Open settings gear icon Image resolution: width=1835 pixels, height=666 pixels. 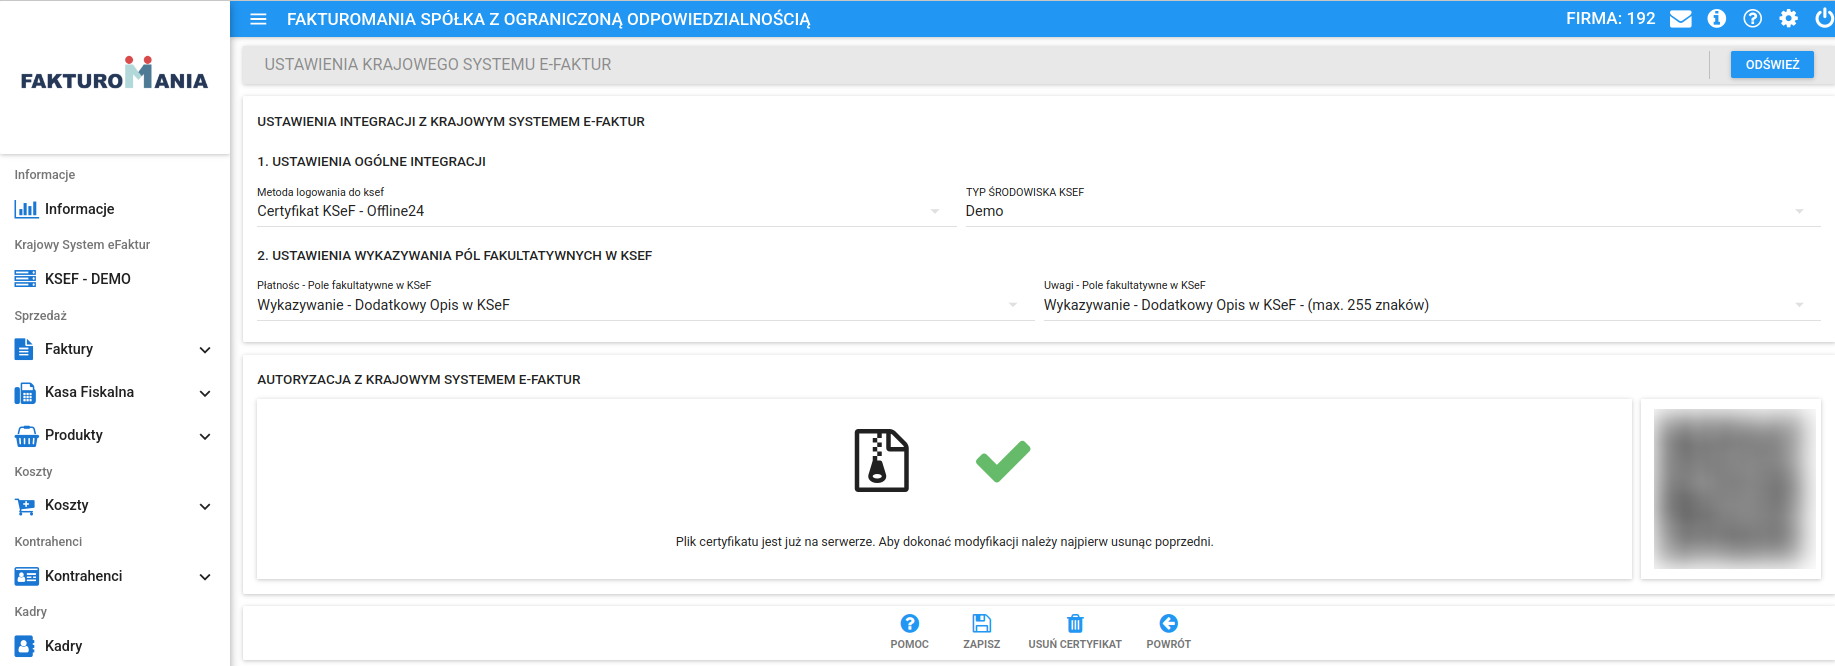(1789, 19)
